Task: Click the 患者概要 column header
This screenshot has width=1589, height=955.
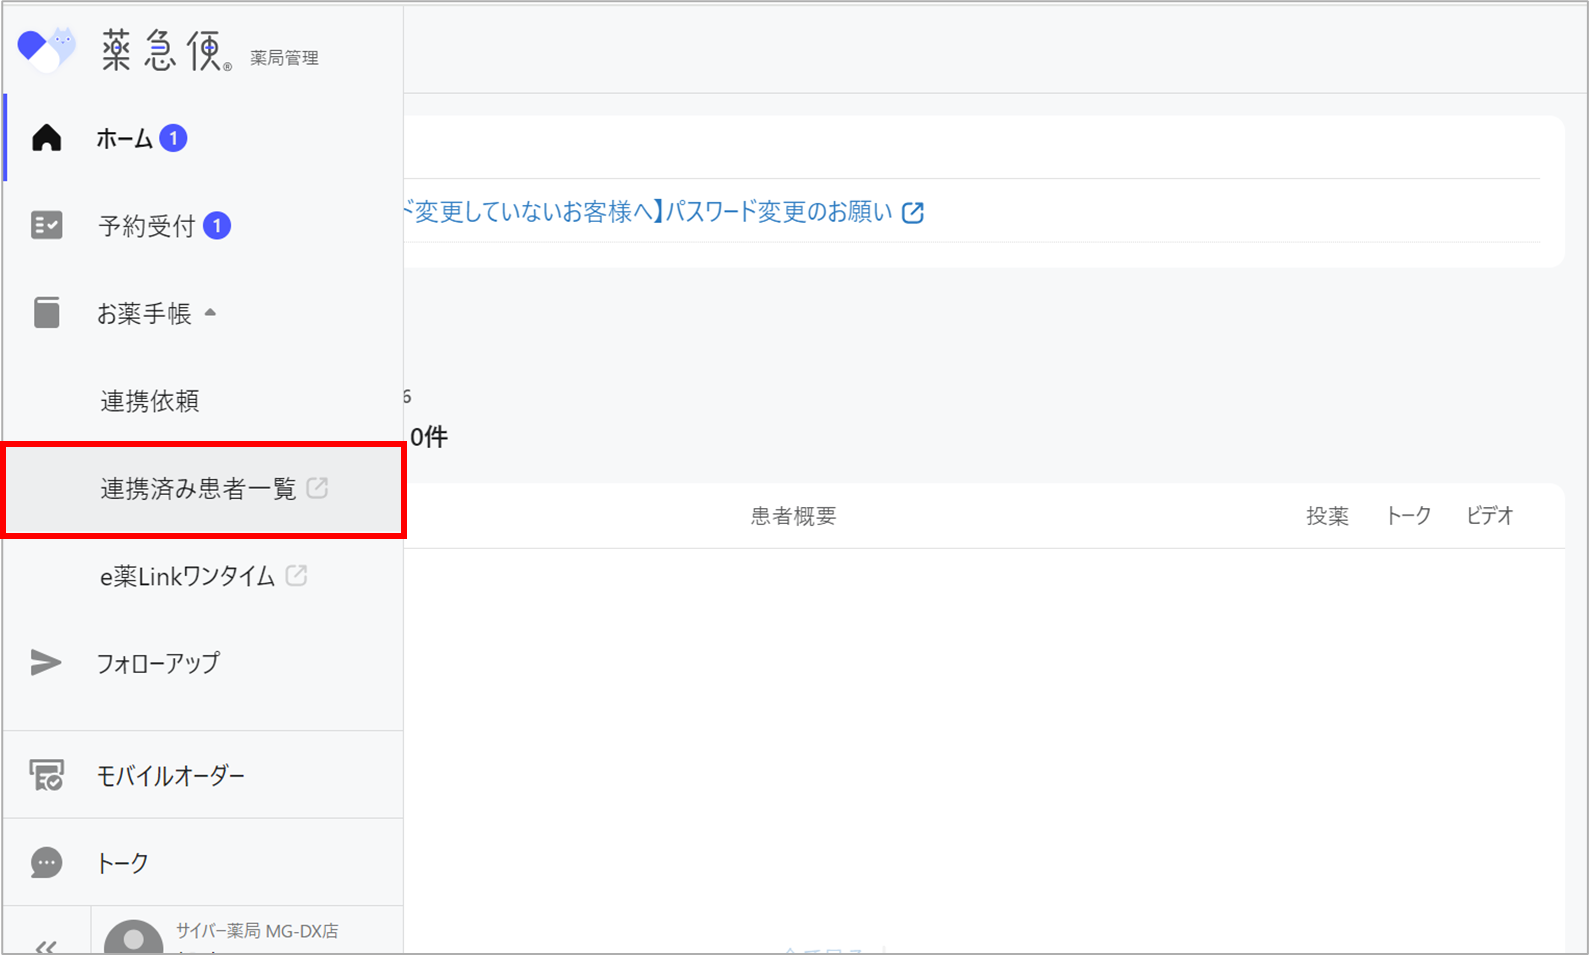Action: 793,516
